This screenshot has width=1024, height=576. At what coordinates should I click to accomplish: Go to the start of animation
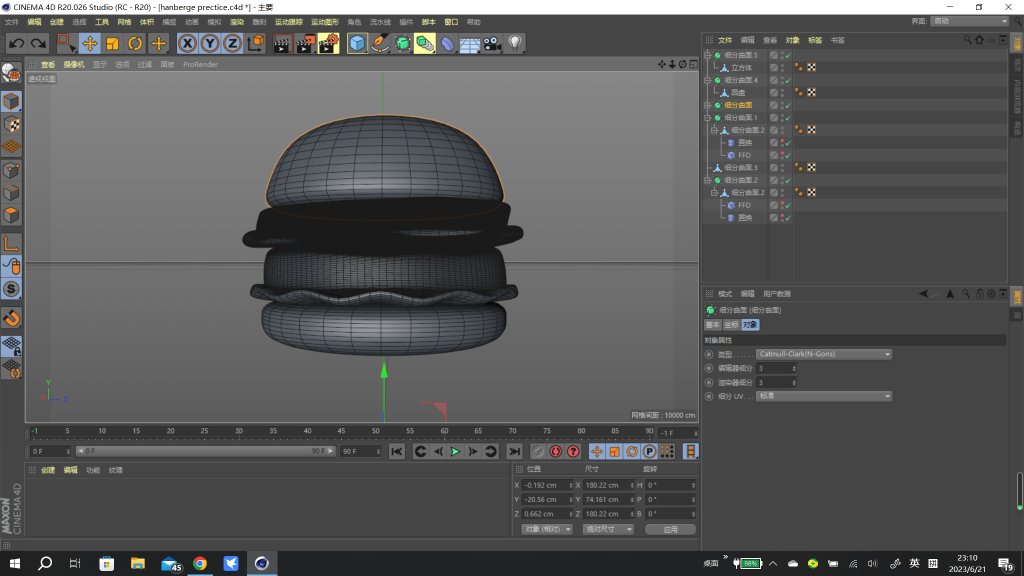coord(396,452)
